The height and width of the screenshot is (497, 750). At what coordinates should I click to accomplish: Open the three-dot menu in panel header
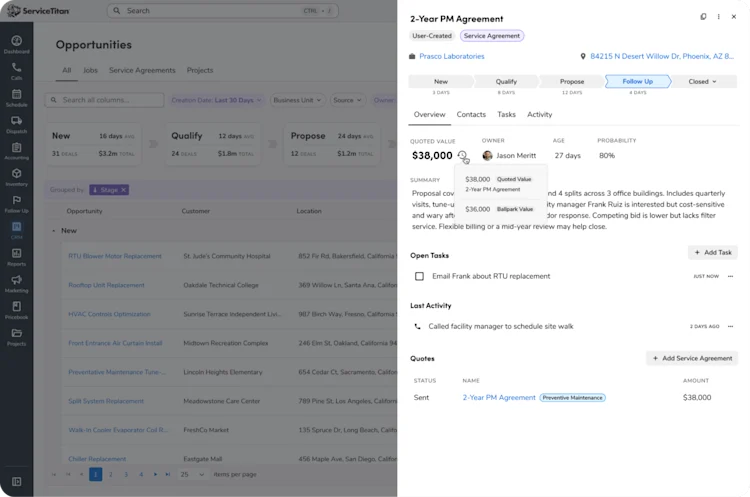(718, 17)
